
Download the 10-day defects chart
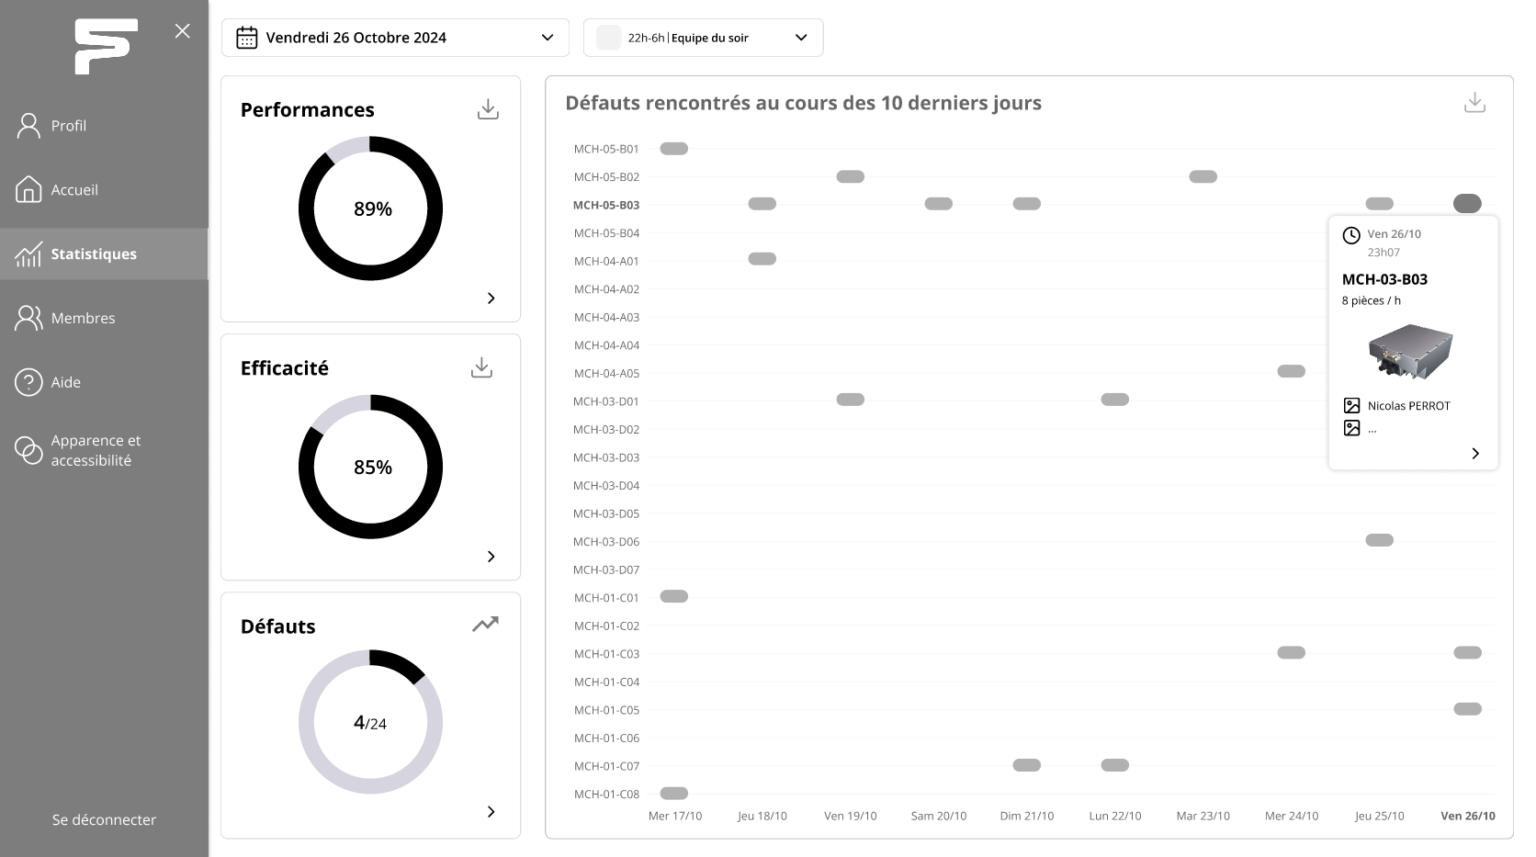[1474, 103]
